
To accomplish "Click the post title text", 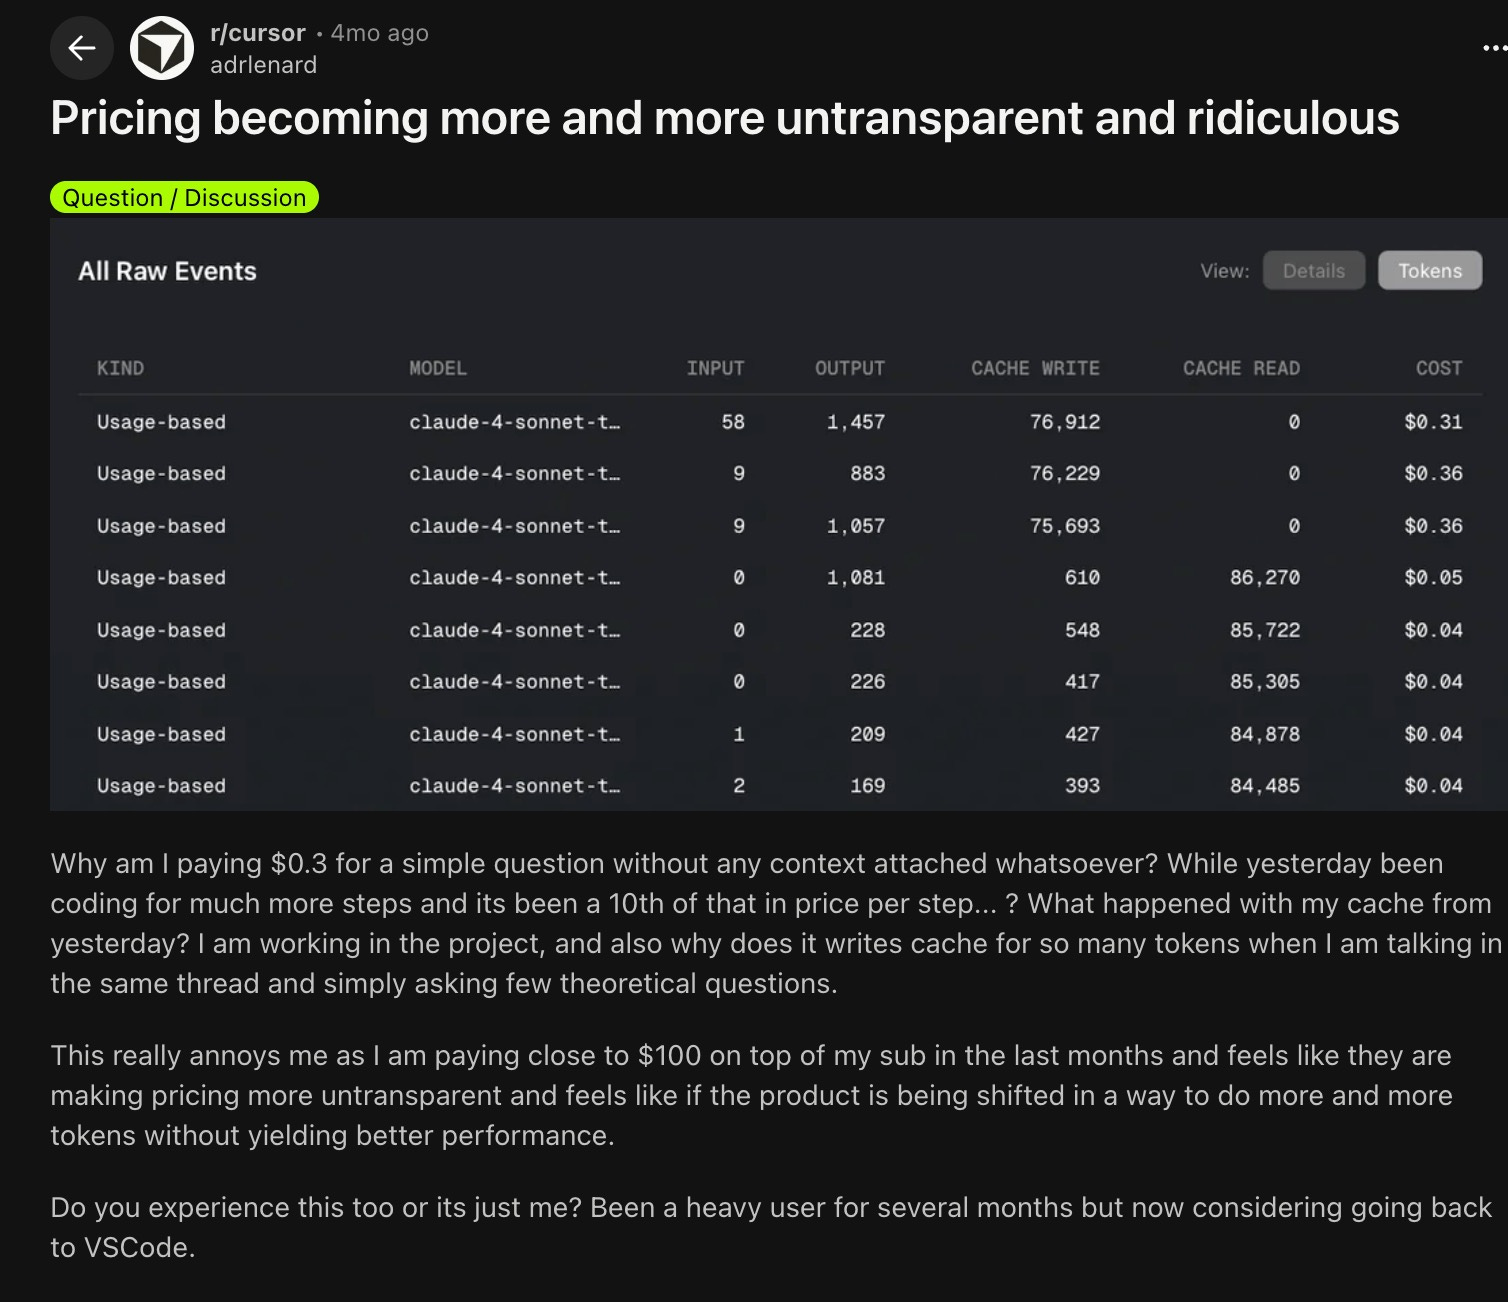I will tap(725, 118).
